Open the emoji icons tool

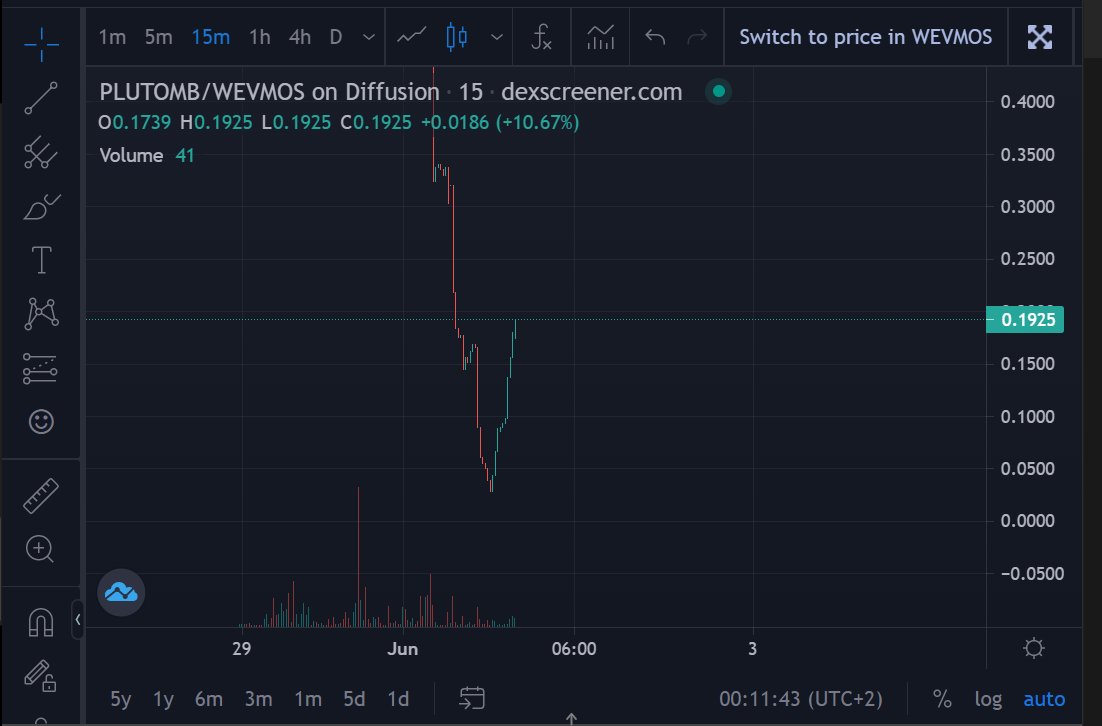click(41, 422)
